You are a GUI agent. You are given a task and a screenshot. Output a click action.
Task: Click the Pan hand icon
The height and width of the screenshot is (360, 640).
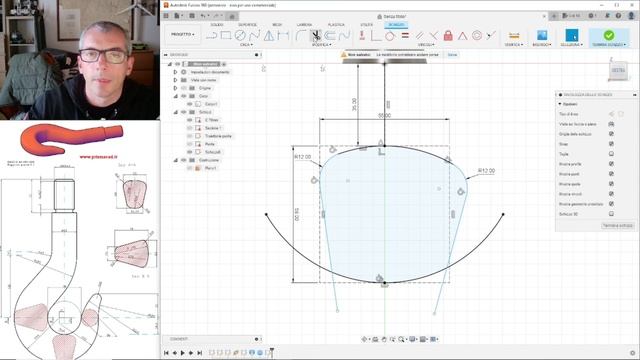pyautogui.click(x=384, y=339)
